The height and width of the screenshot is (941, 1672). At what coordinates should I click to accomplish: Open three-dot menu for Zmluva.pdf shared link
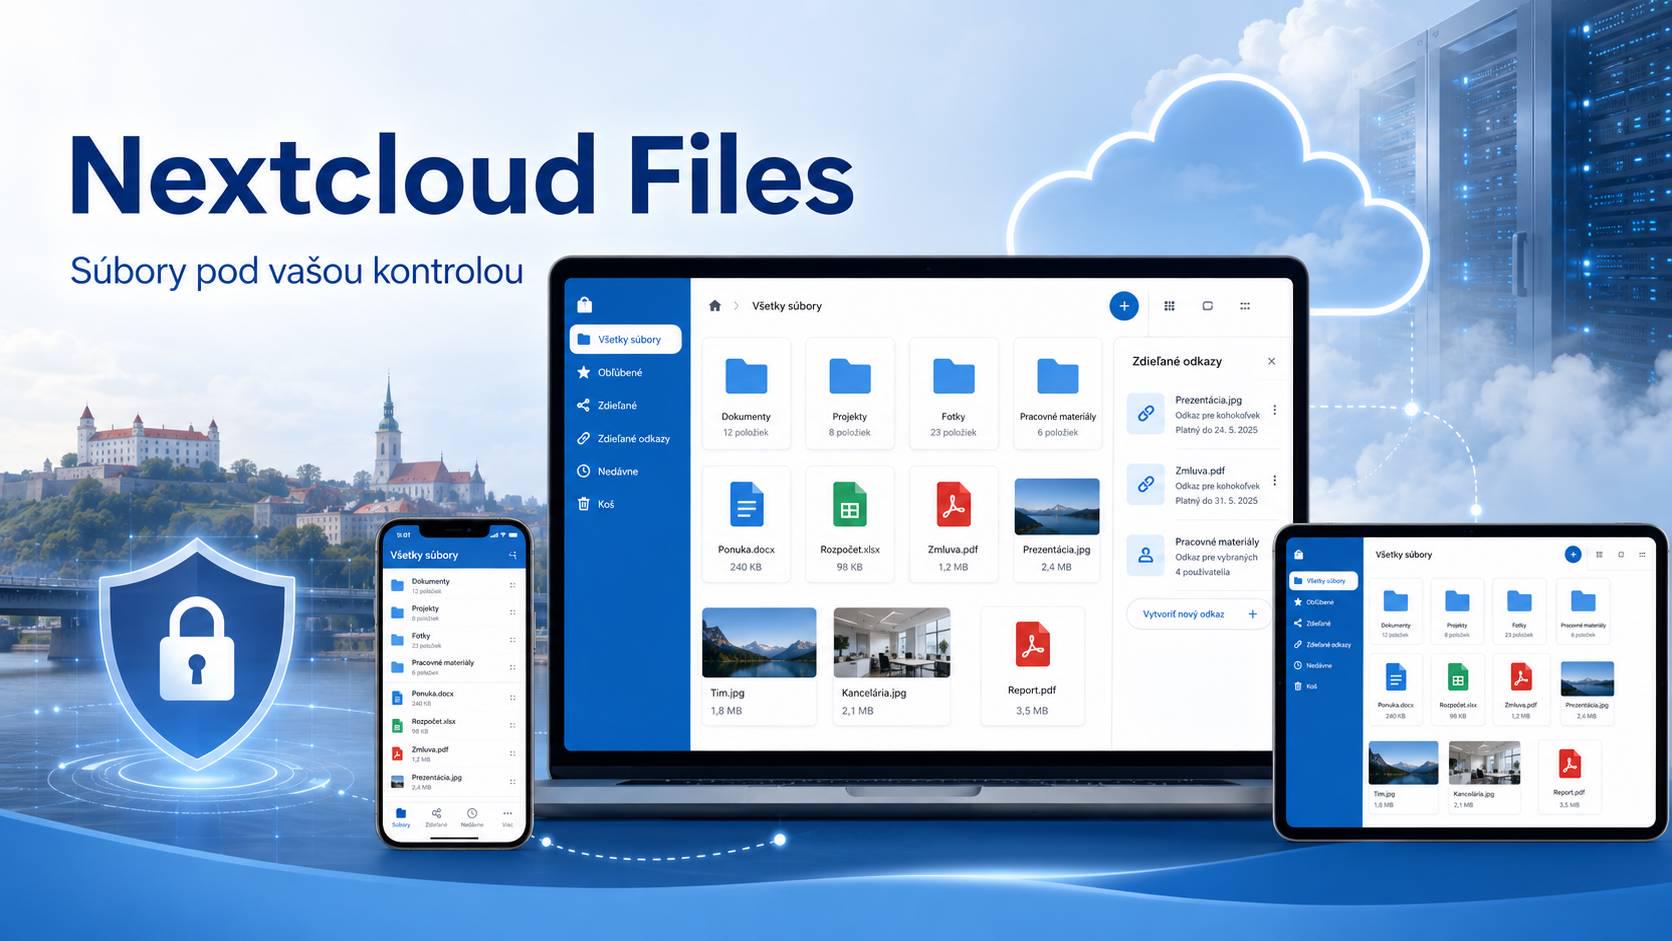coord(1275,481)
